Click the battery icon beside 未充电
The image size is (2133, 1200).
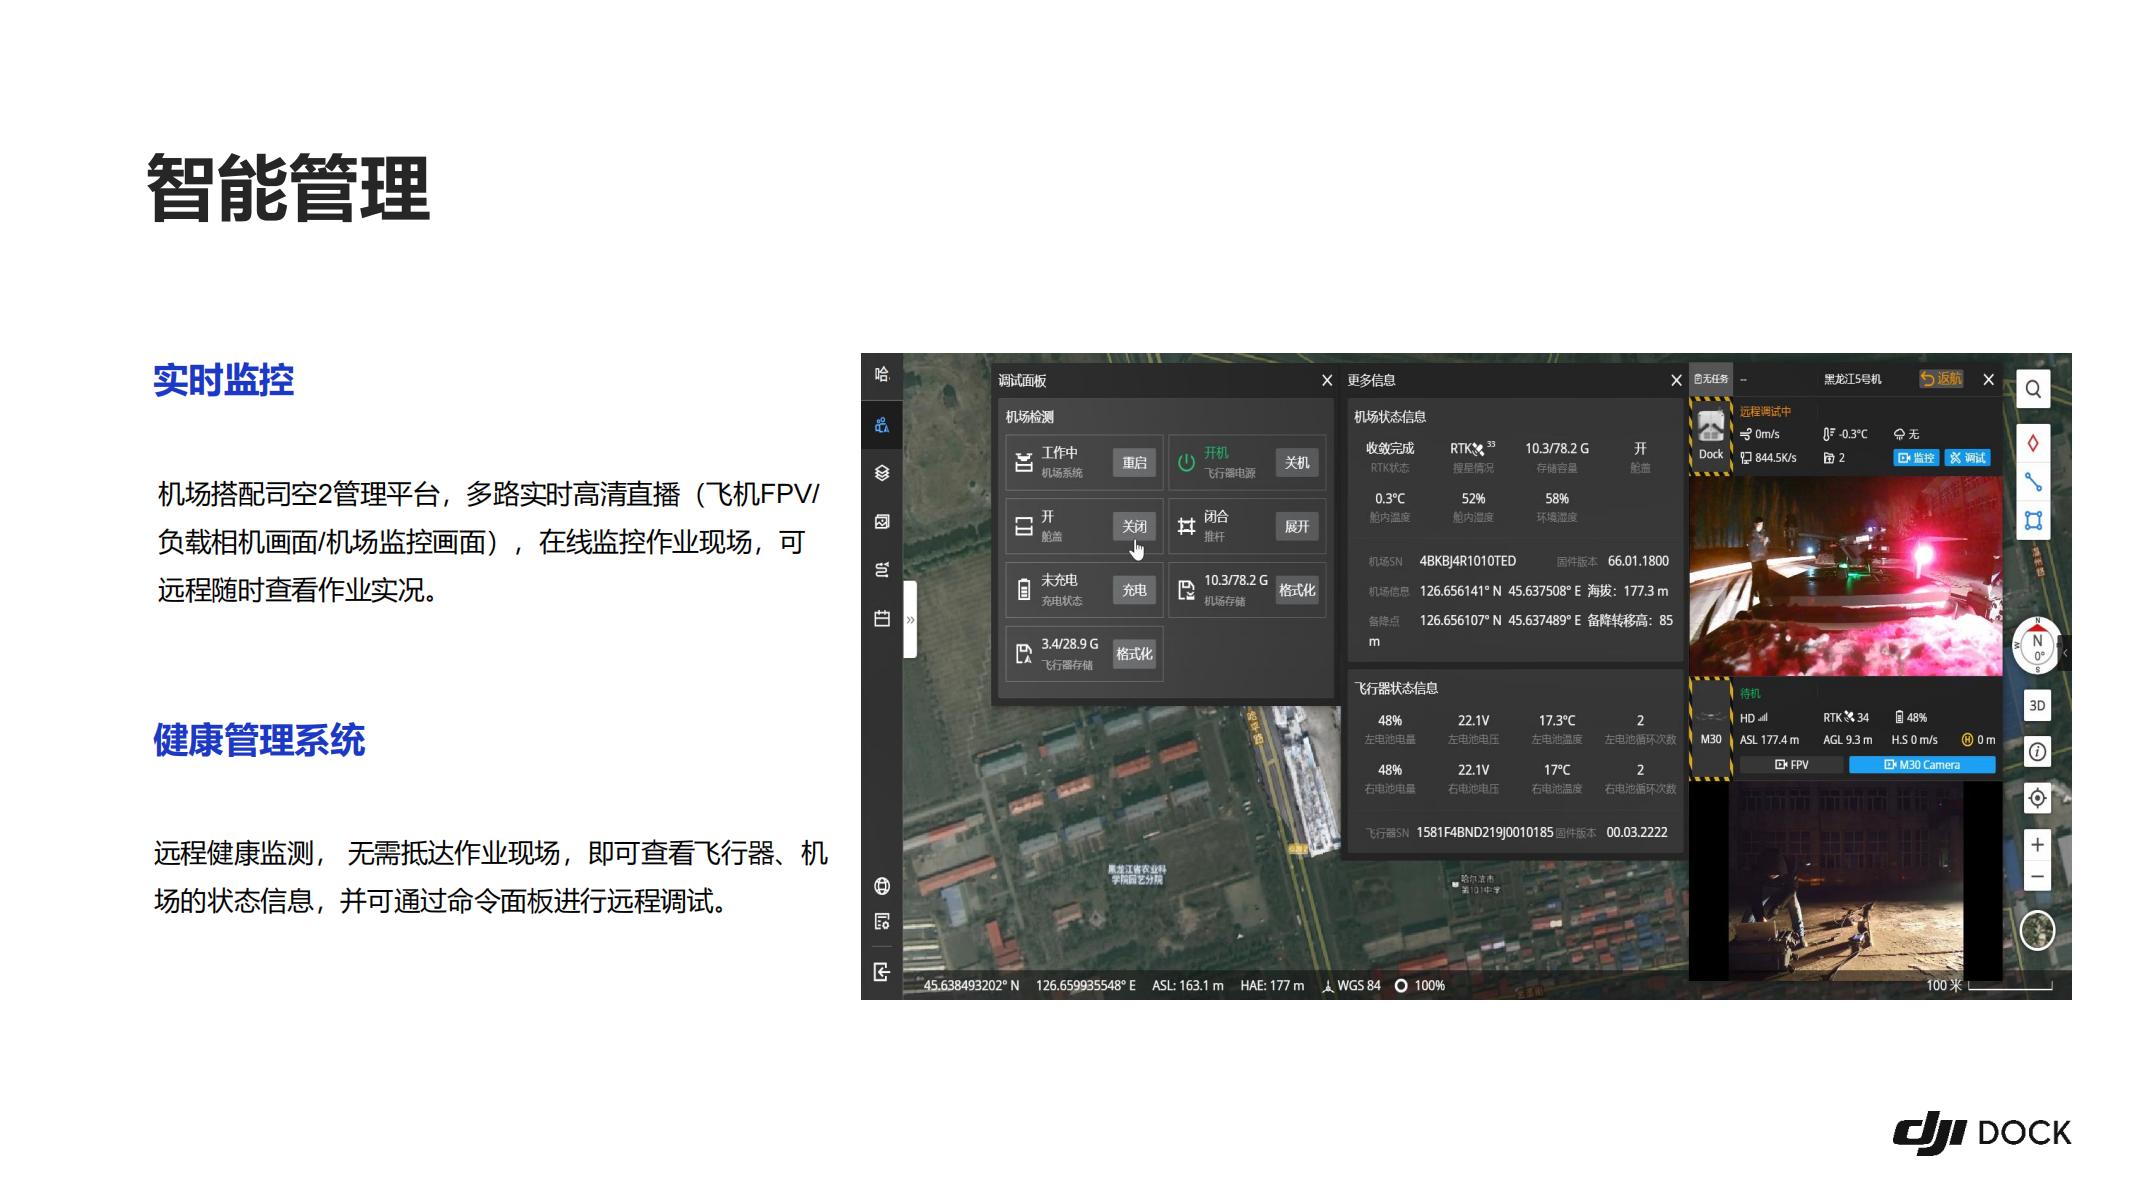click(x=1024, y=591)
